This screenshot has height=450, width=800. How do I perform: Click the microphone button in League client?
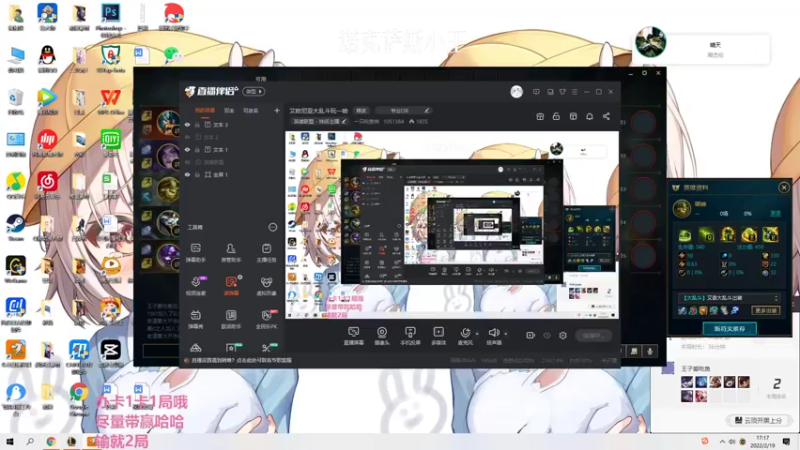pyautogui.click(x=649, y=351)
